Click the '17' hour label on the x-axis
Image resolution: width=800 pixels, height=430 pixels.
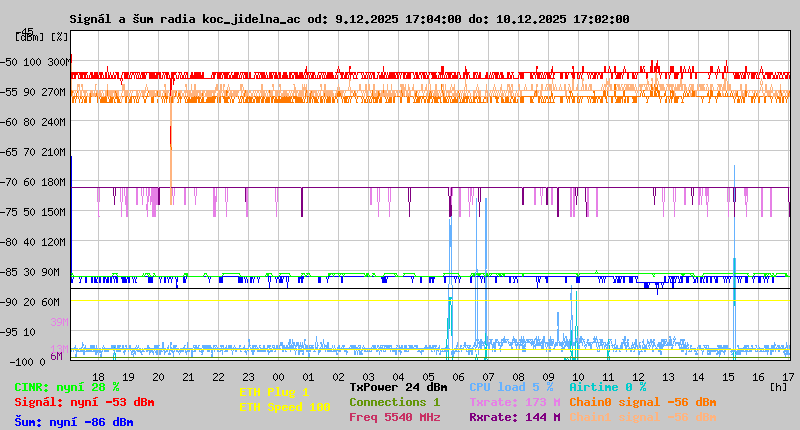click(788, 377)
